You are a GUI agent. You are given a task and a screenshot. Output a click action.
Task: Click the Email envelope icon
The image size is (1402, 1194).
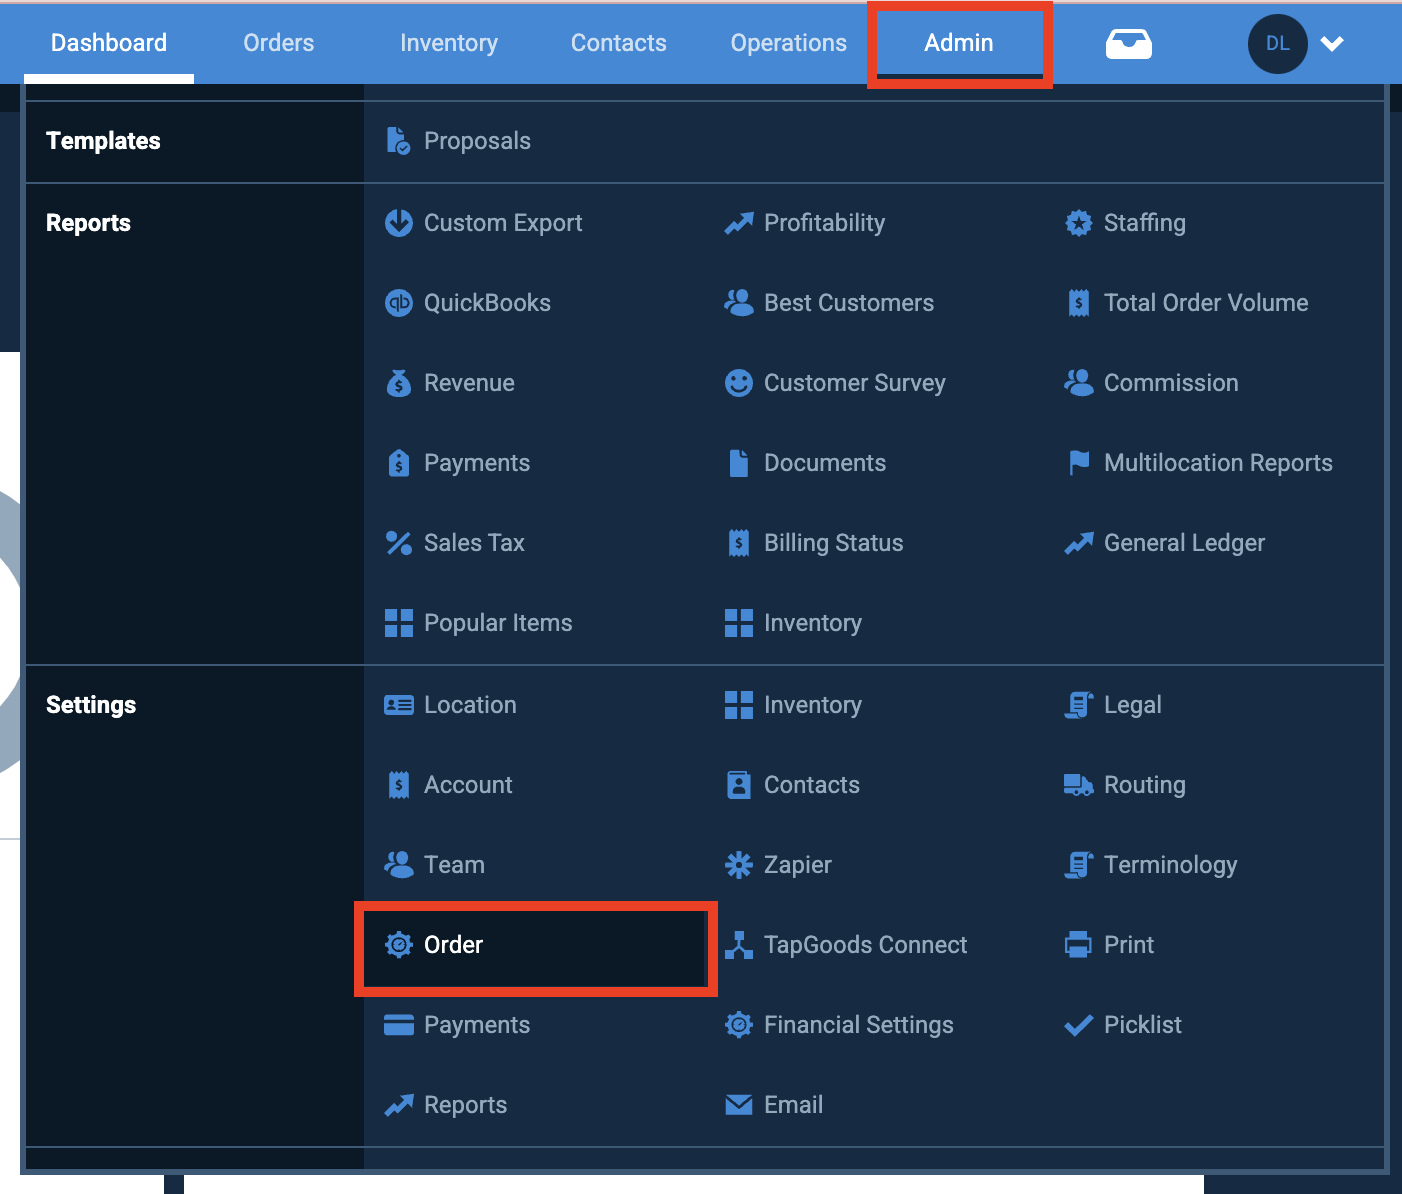pyautogui.click(x=739, y=1105)
